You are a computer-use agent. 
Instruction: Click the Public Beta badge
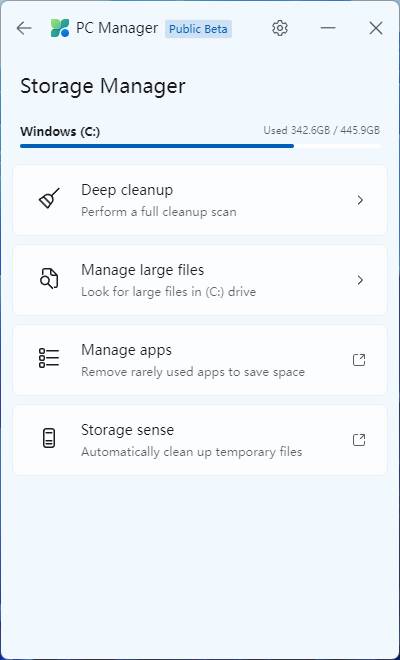(198, 29)
